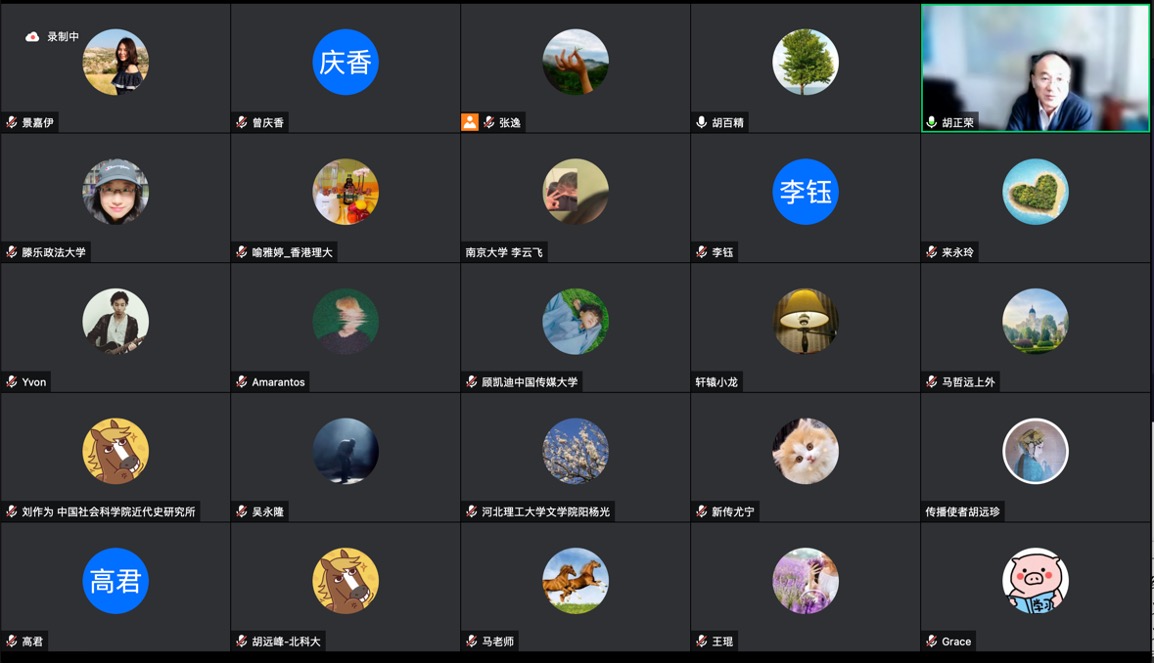Image resolution: width=1155 pixels, height=666 pixels.
Task: Select the 李钰 blue avatar circle
Action: point(805,192)
